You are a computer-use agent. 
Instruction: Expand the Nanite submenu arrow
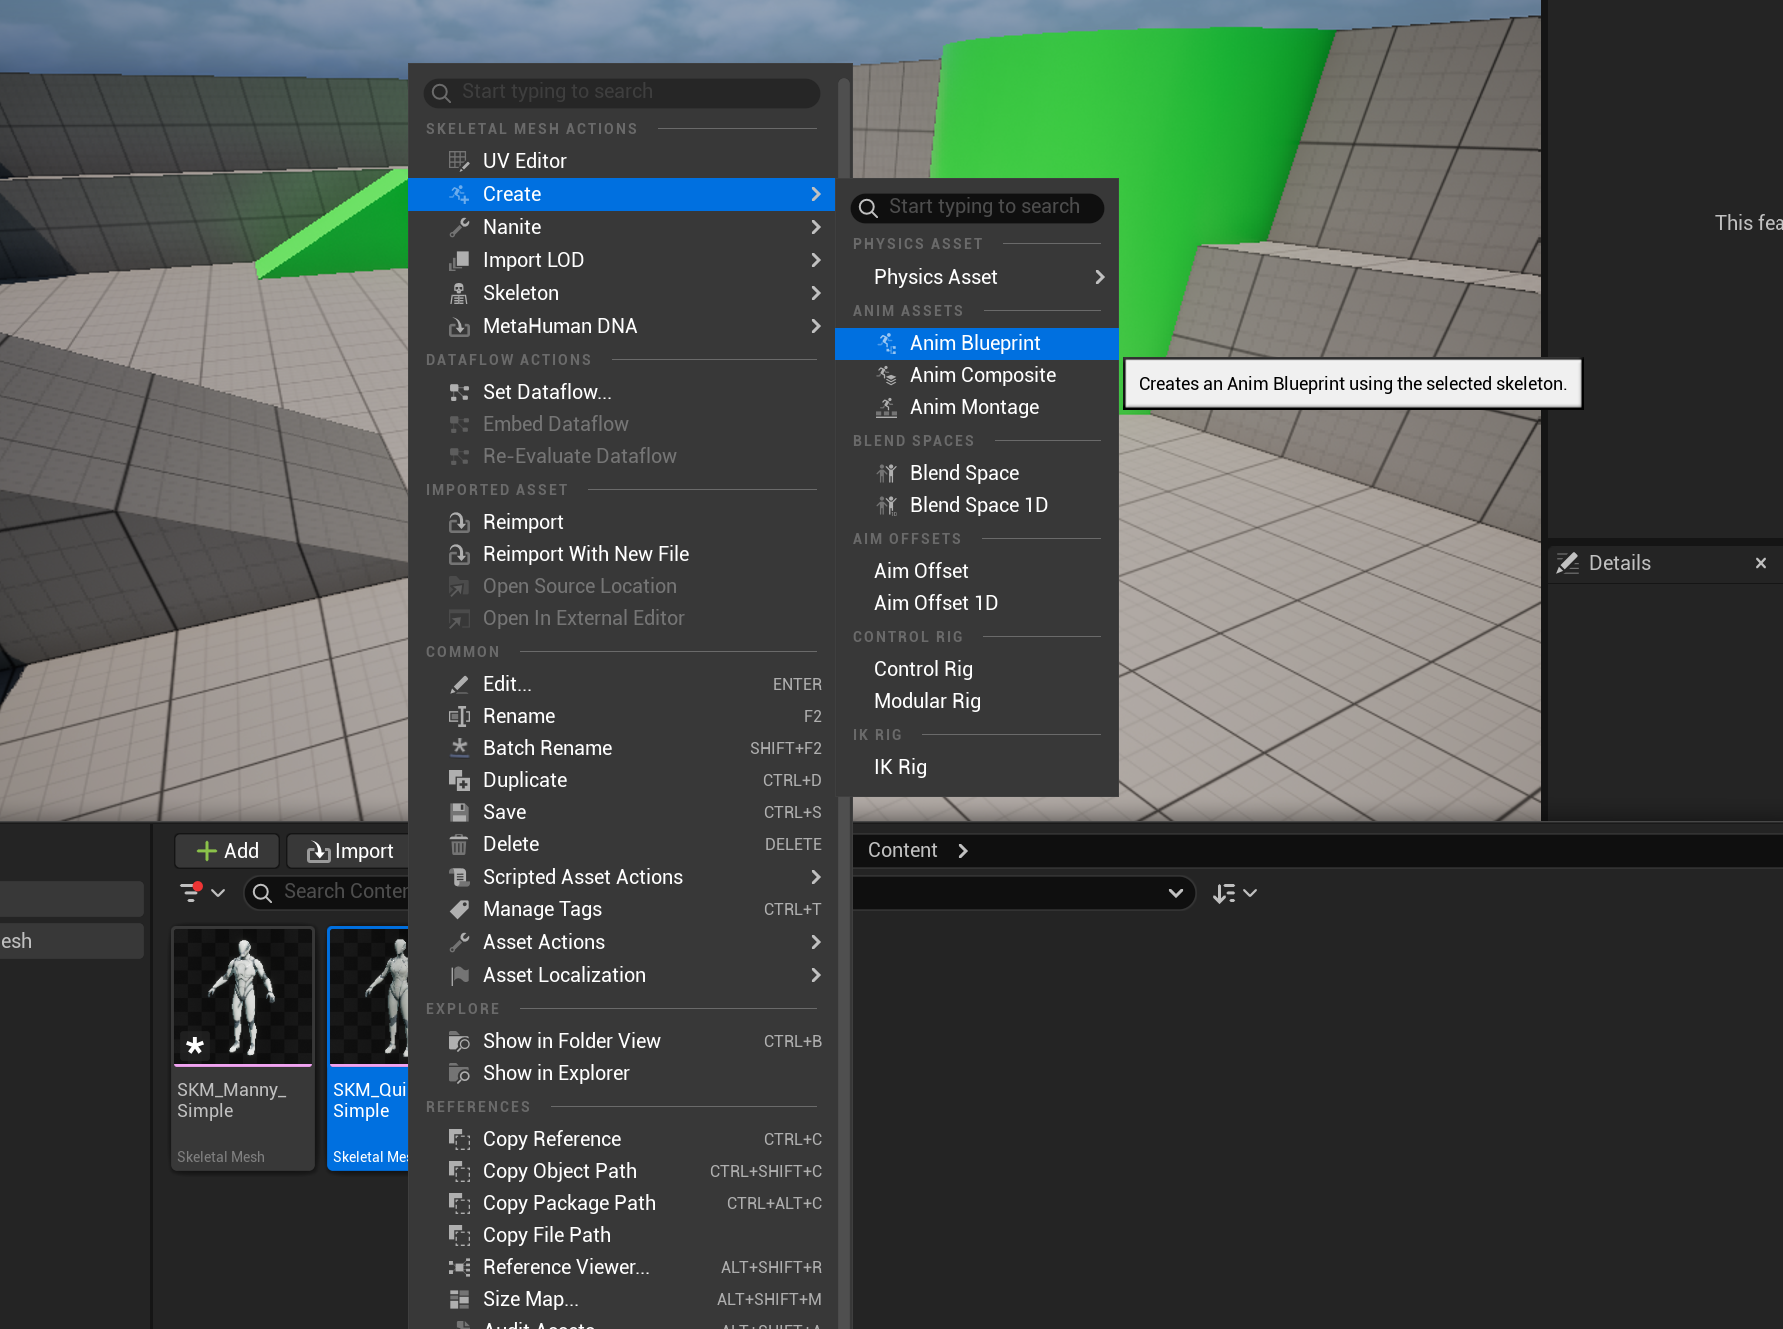coord(816,227)
